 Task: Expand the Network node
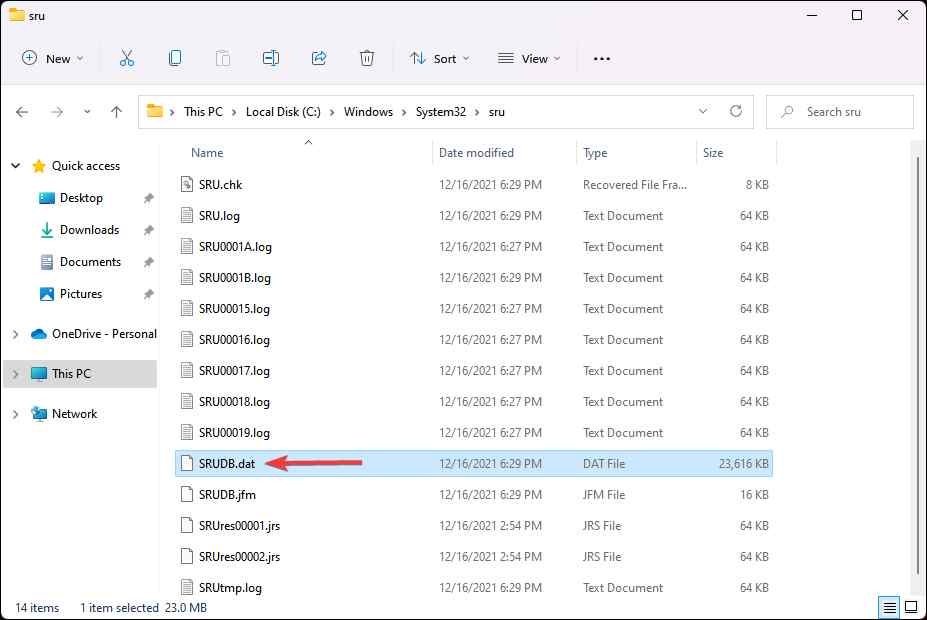(15, 414)
